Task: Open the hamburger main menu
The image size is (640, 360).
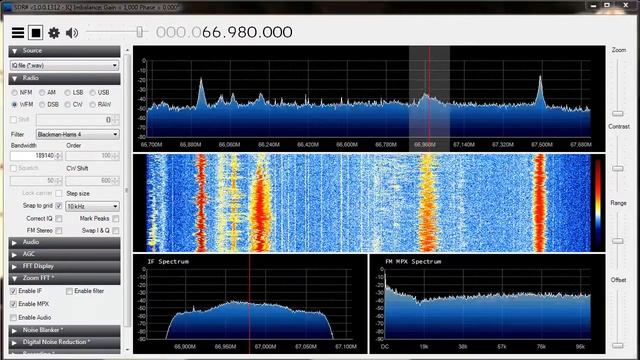Action: coord(18,32)
